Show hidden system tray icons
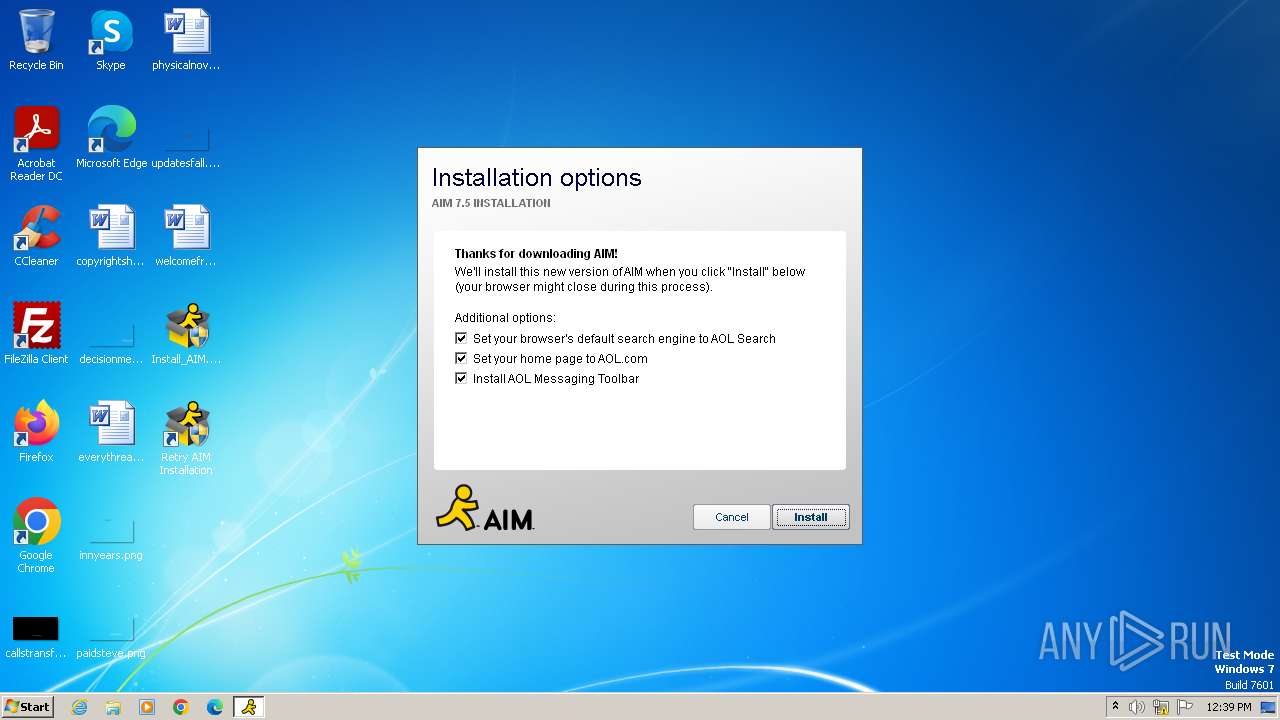Viewport: 1280px width, 720px height. pyautogui.click(x=1115, y=706)
